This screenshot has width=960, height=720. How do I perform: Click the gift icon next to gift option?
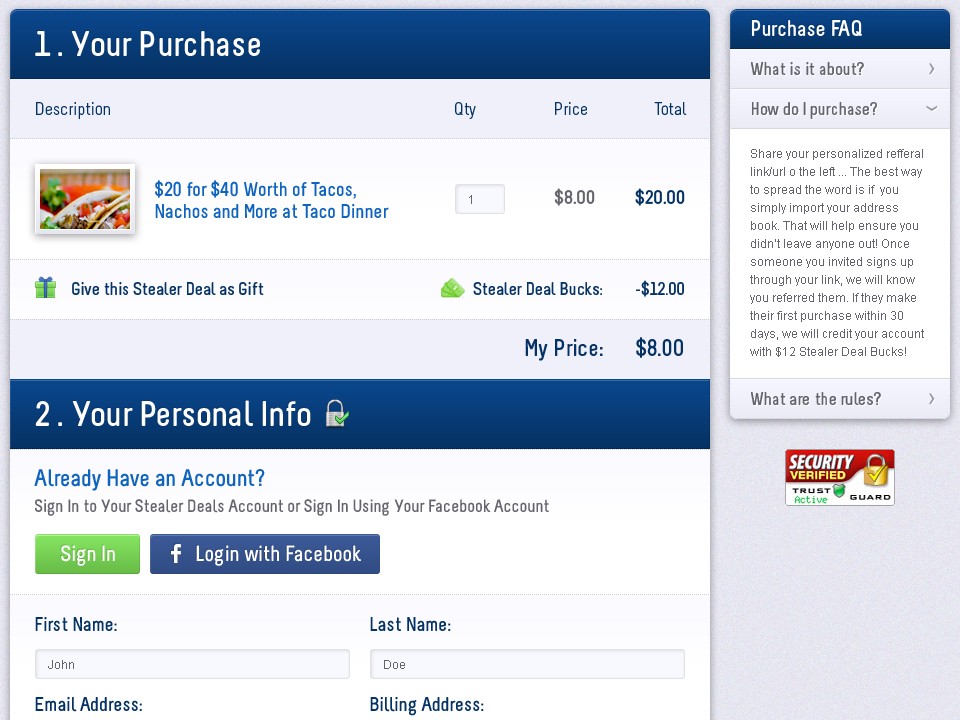point(45,288)
